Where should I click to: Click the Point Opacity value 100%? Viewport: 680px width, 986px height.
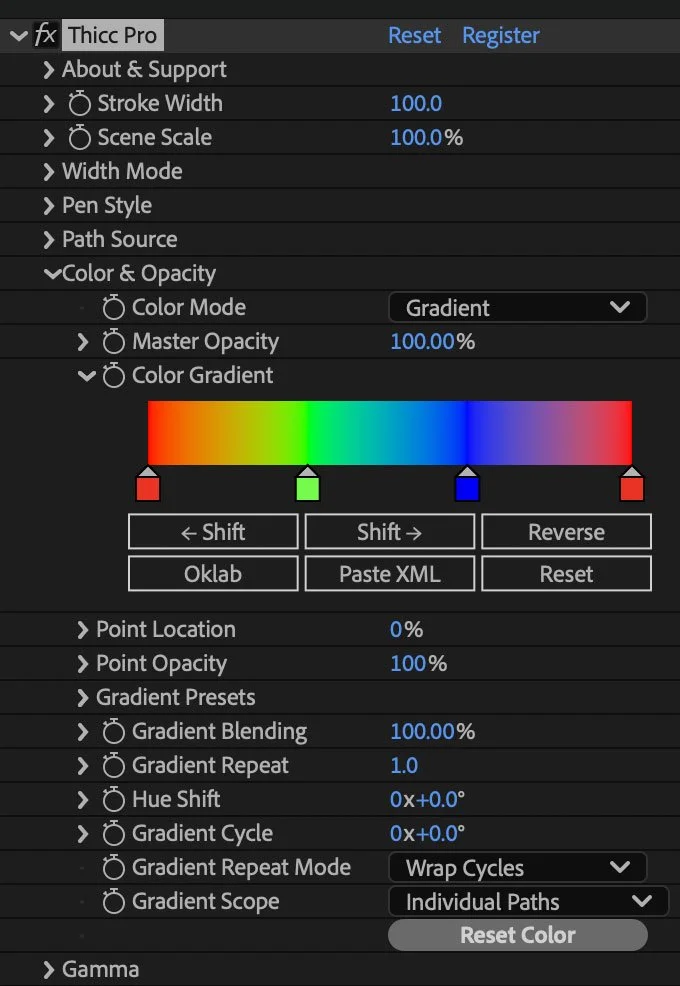tap(418, 663)
